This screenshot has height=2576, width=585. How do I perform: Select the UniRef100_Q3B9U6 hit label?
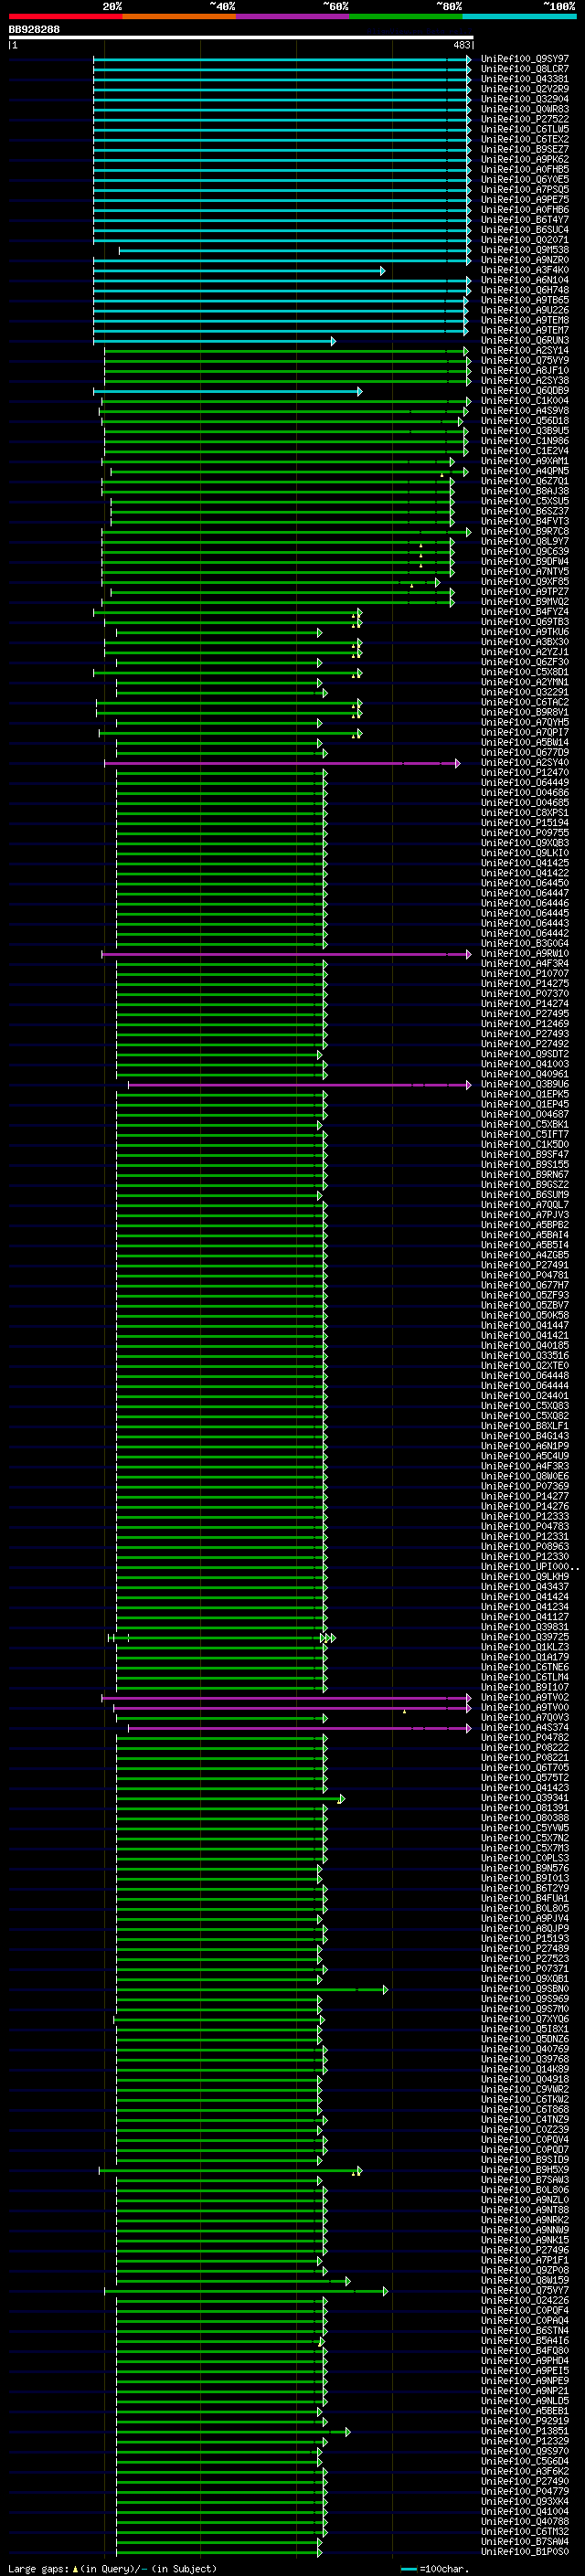(x=525, y=1083)
